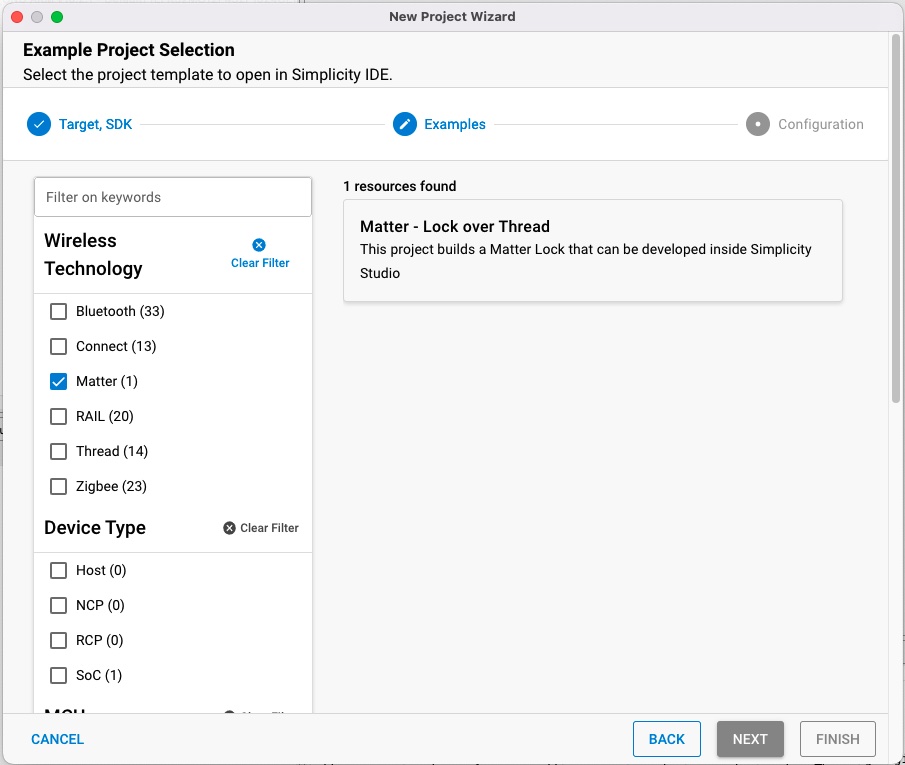This screenshot has width=905, height=765.
Task: Zoom the window with the green button
Action: pos(57,17)
